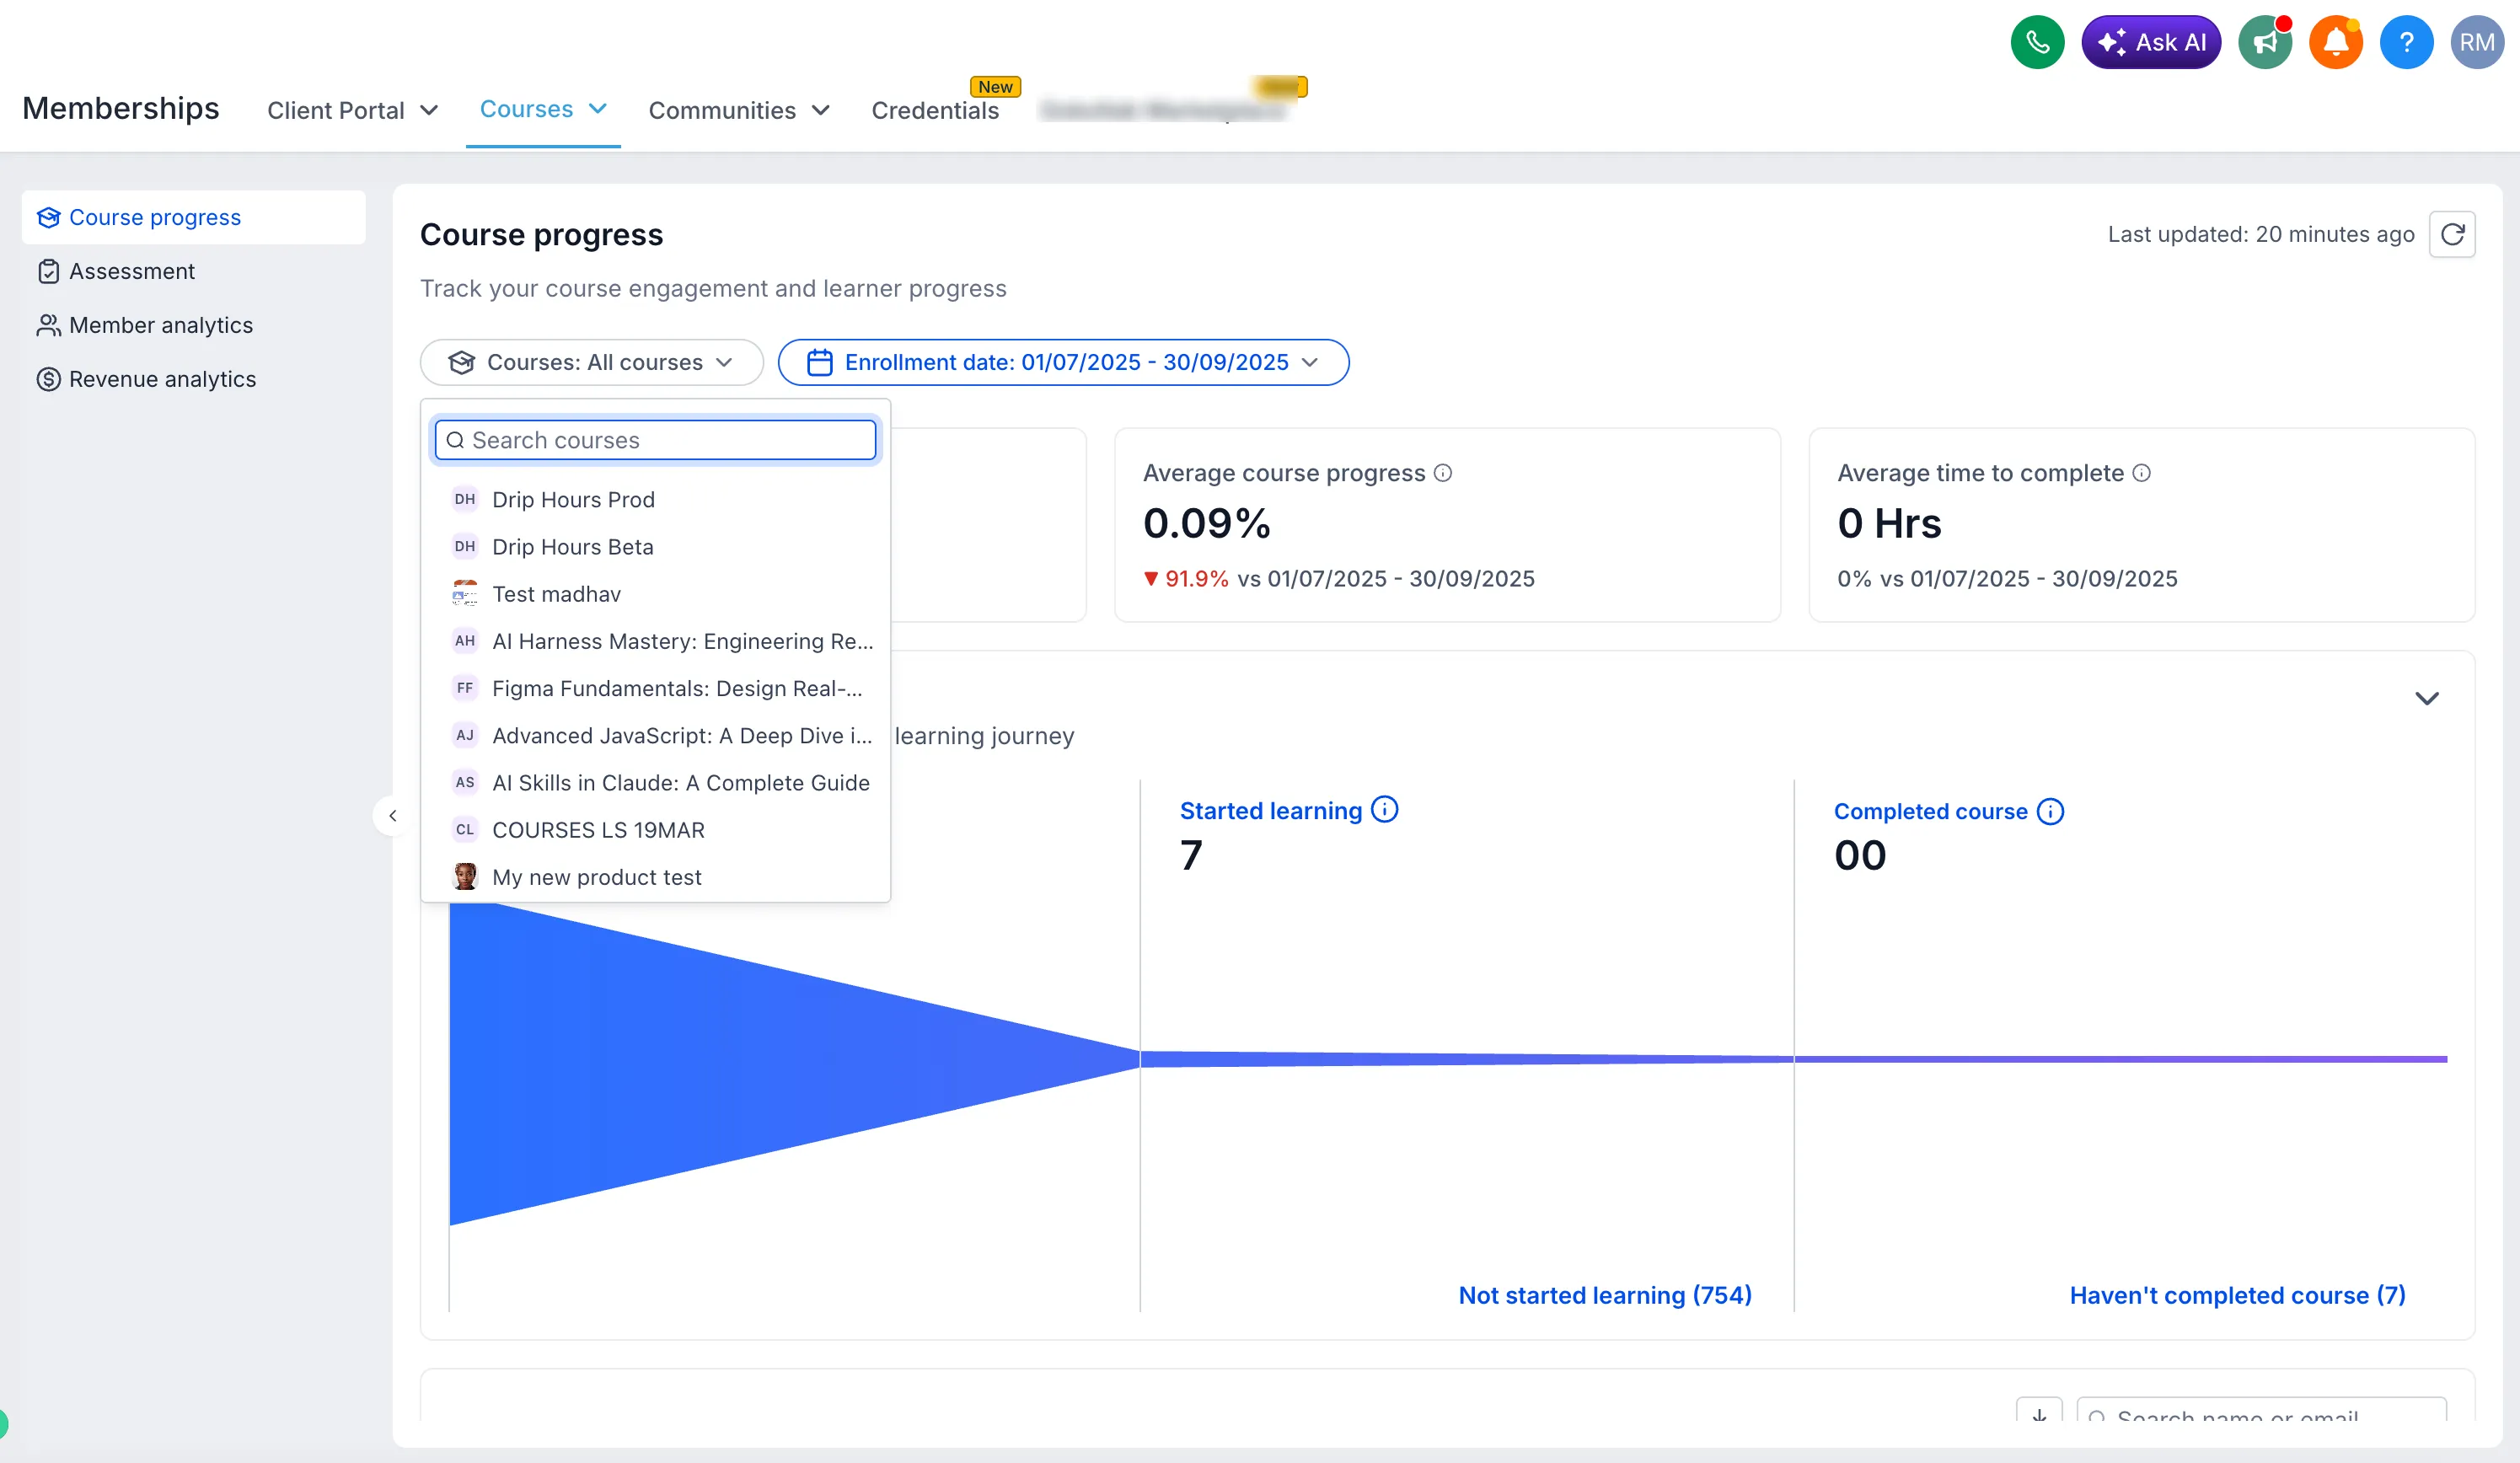Open the megaphone announcements icon
Image resolution: width=2520 pixels, height=1463 pixels.
coord(2265,42)
